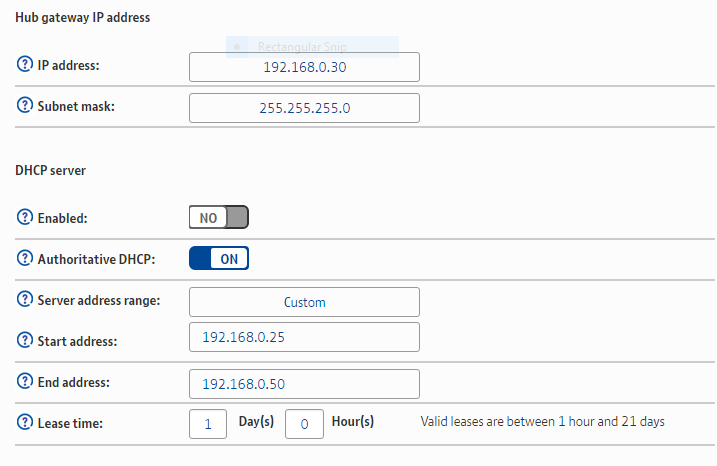The width and height of the screenshot is (717, 466).
Task: Open help for Server address range
Action: point(25,300)
